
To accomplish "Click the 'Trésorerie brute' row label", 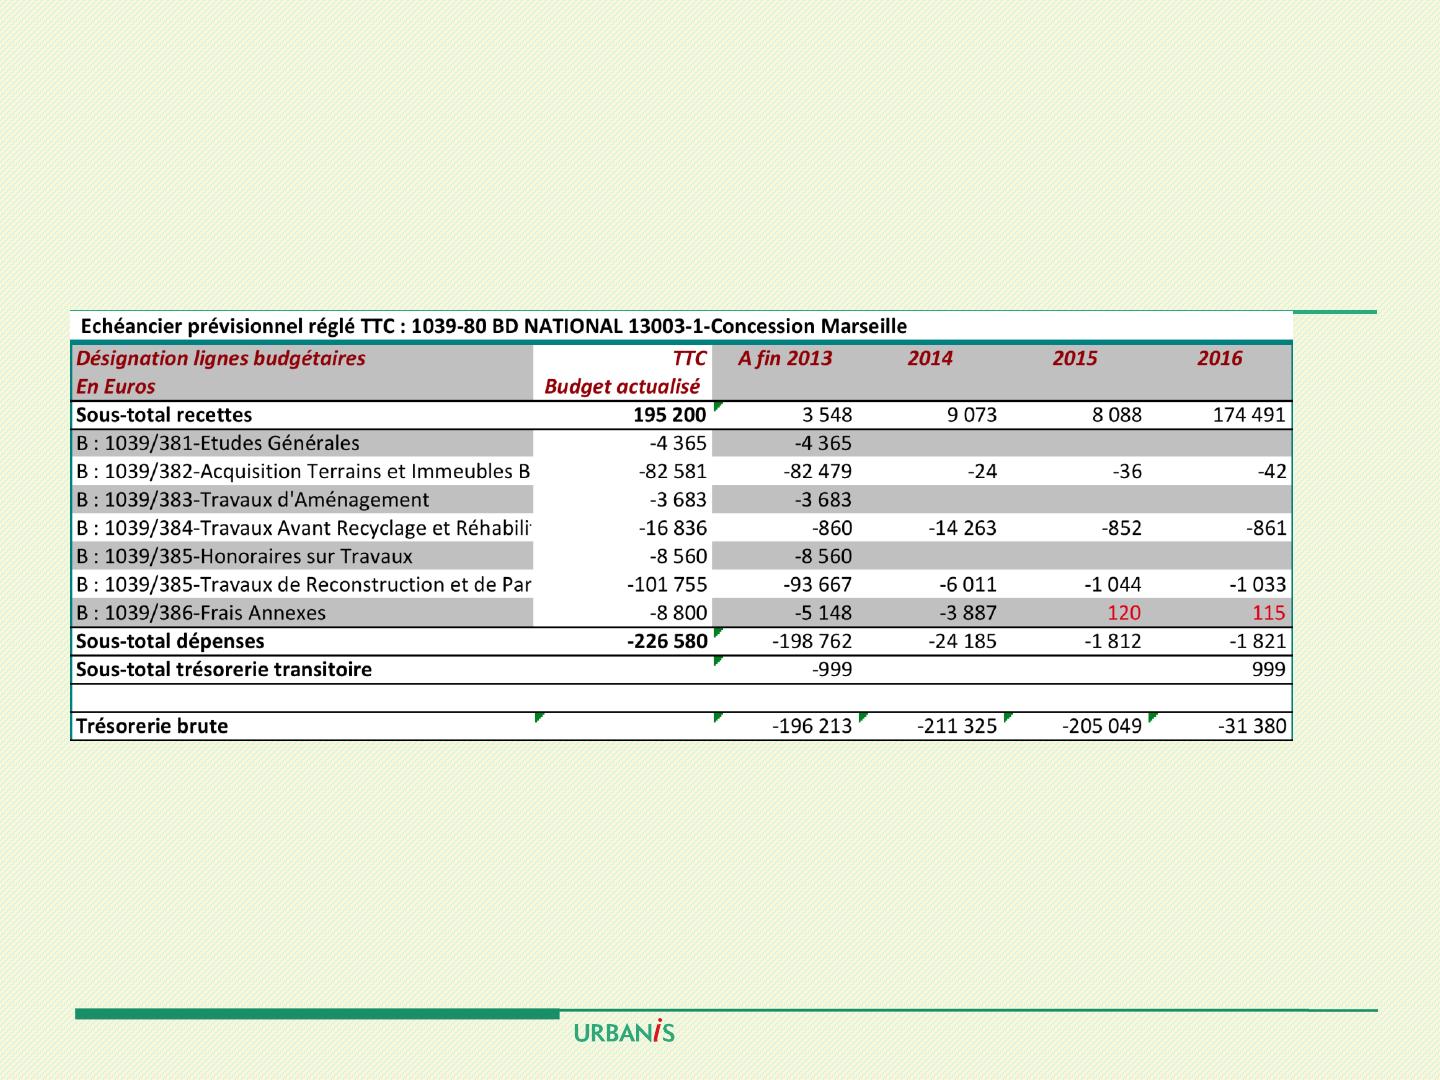I will pyautogui.click(x=152, y=726).
